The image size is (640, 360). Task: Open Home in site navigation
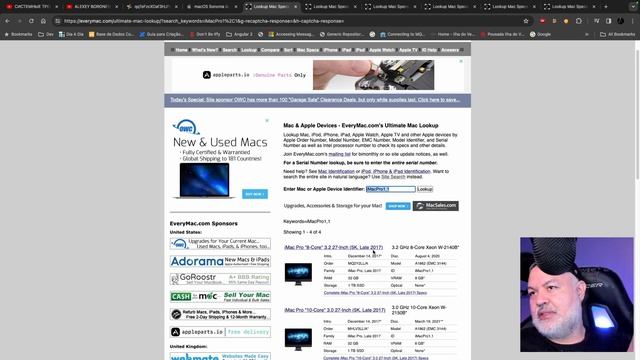pos(181,50)
